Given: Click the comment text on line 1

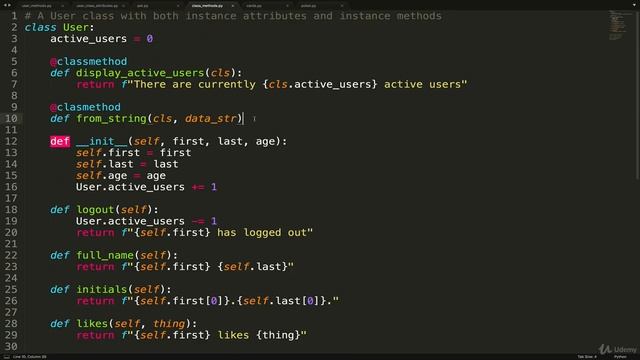Looking at the screenshot, I should click(x=233, y=16).
